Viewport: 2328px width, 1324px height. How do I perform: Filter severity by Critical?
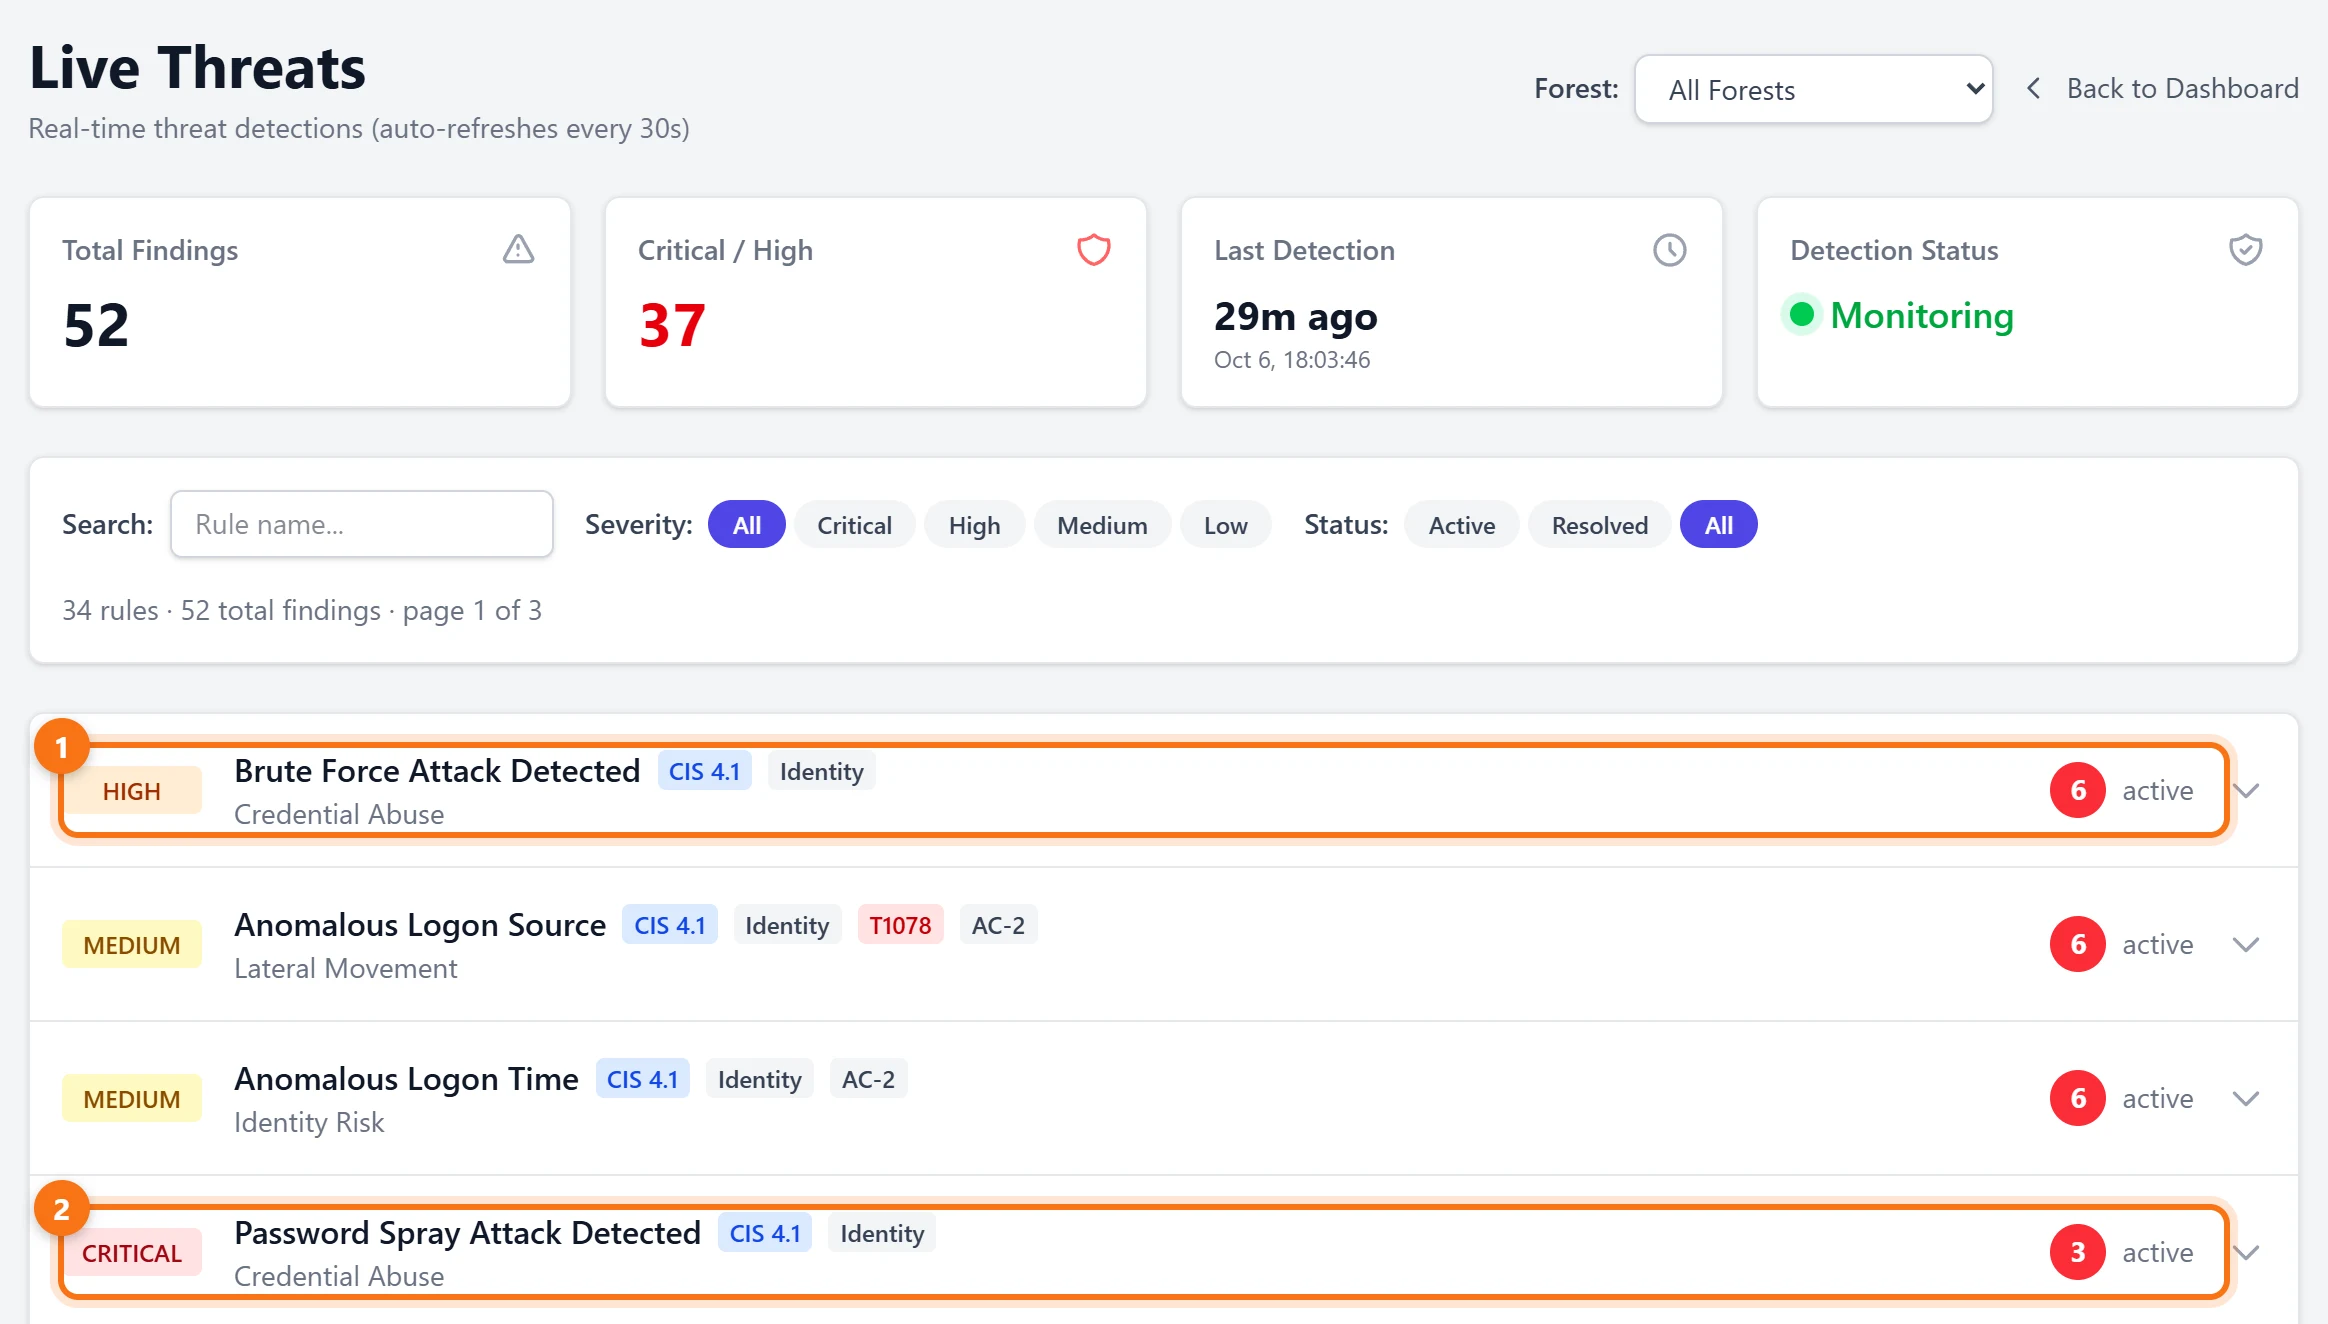pos(854,524)
